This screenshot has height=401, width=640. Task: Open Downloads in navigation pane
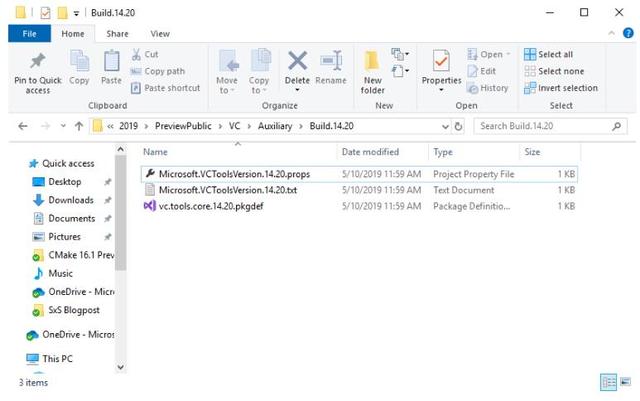coord(63,200)
